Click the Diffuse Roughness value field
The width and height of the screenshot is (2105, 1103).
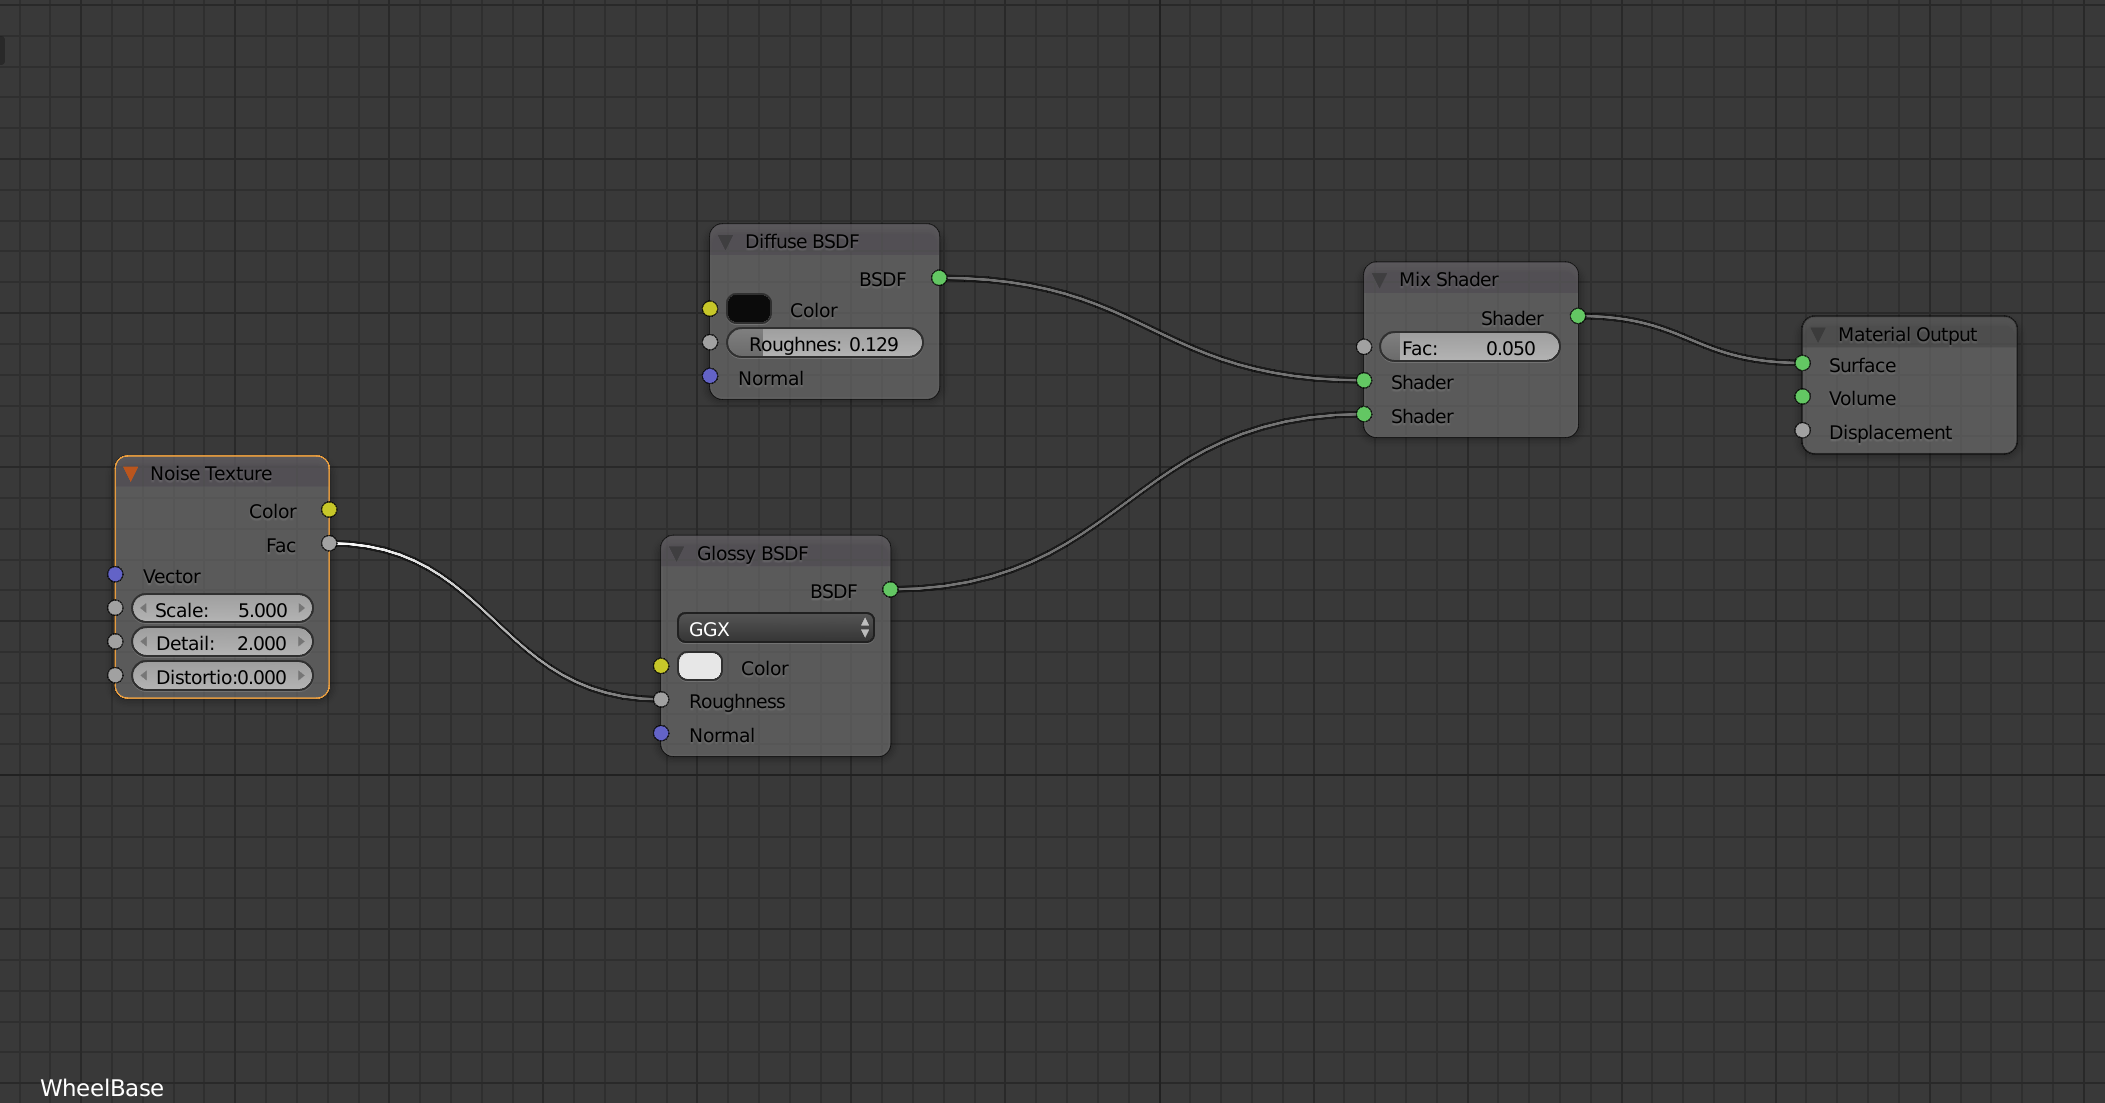coord(824,344)
